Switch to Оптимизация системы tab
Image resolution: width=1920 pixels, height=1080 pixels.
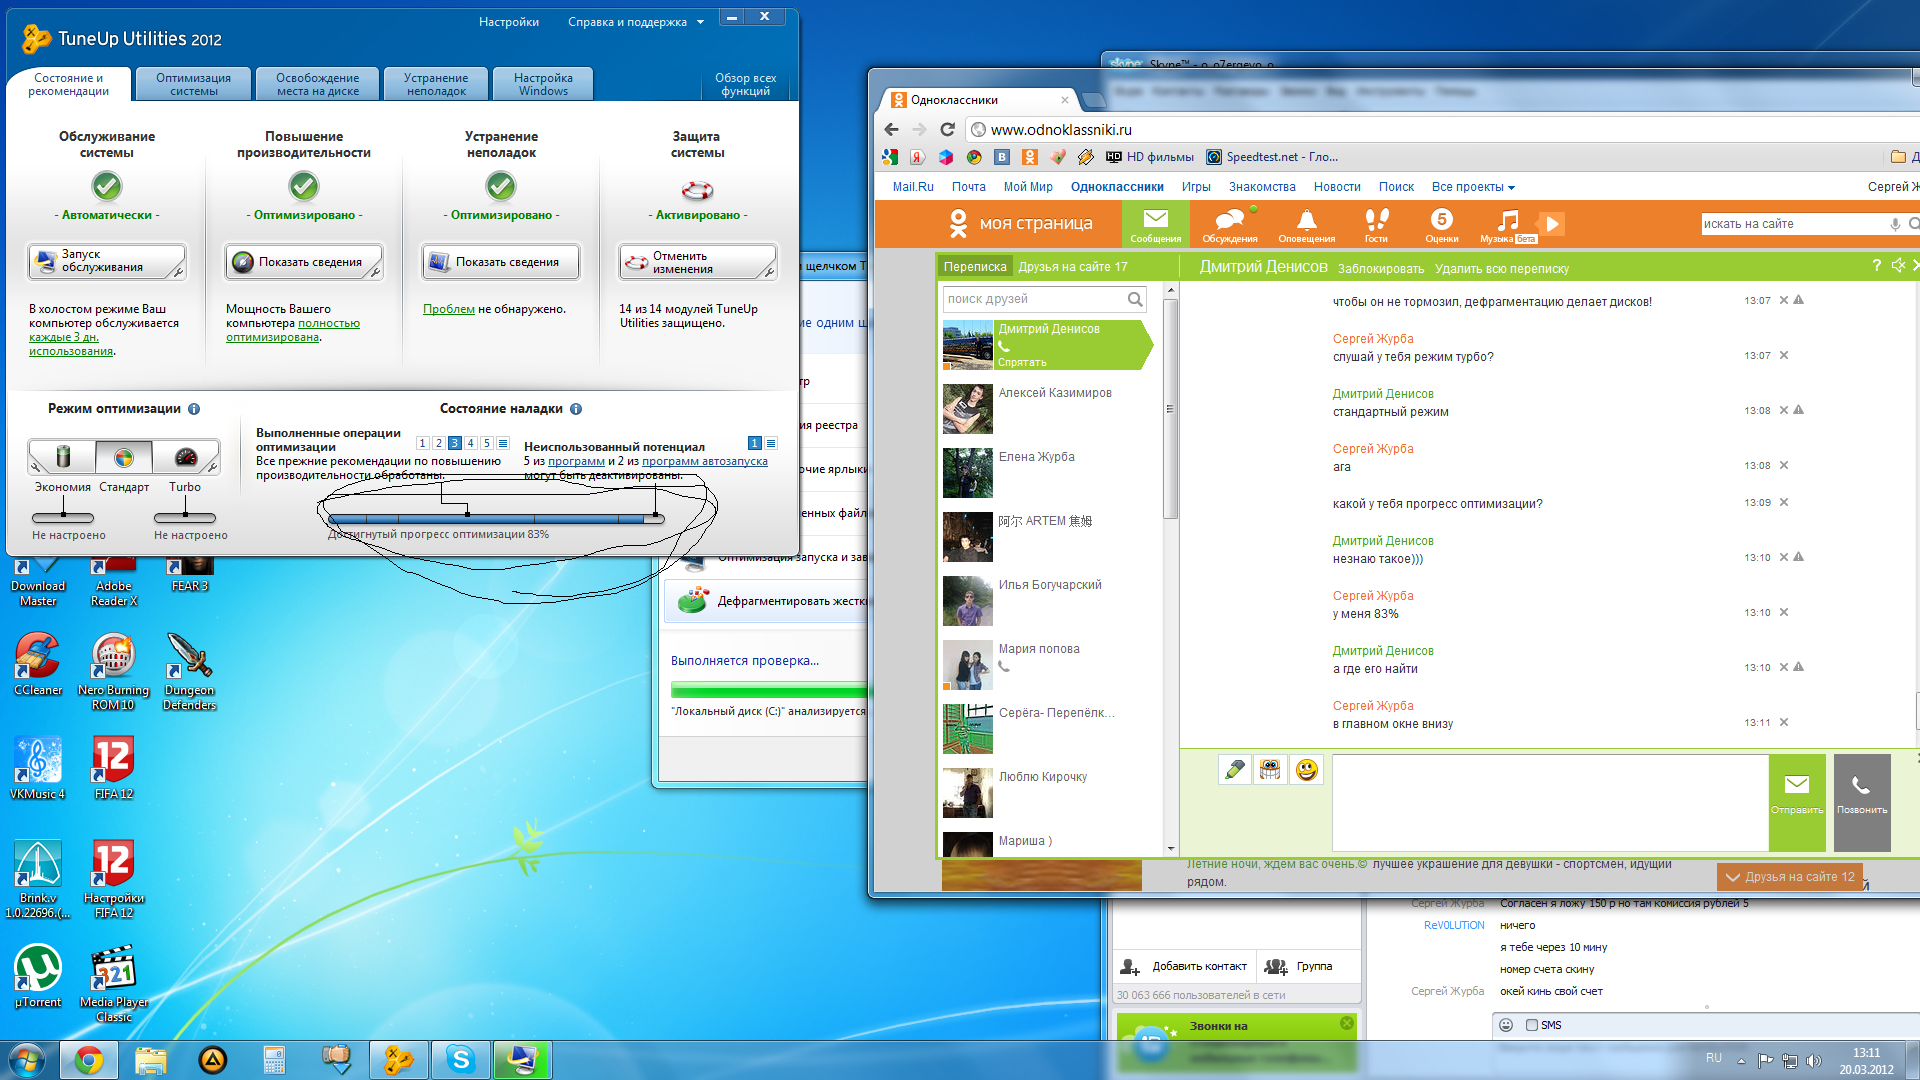pos(193,84)
